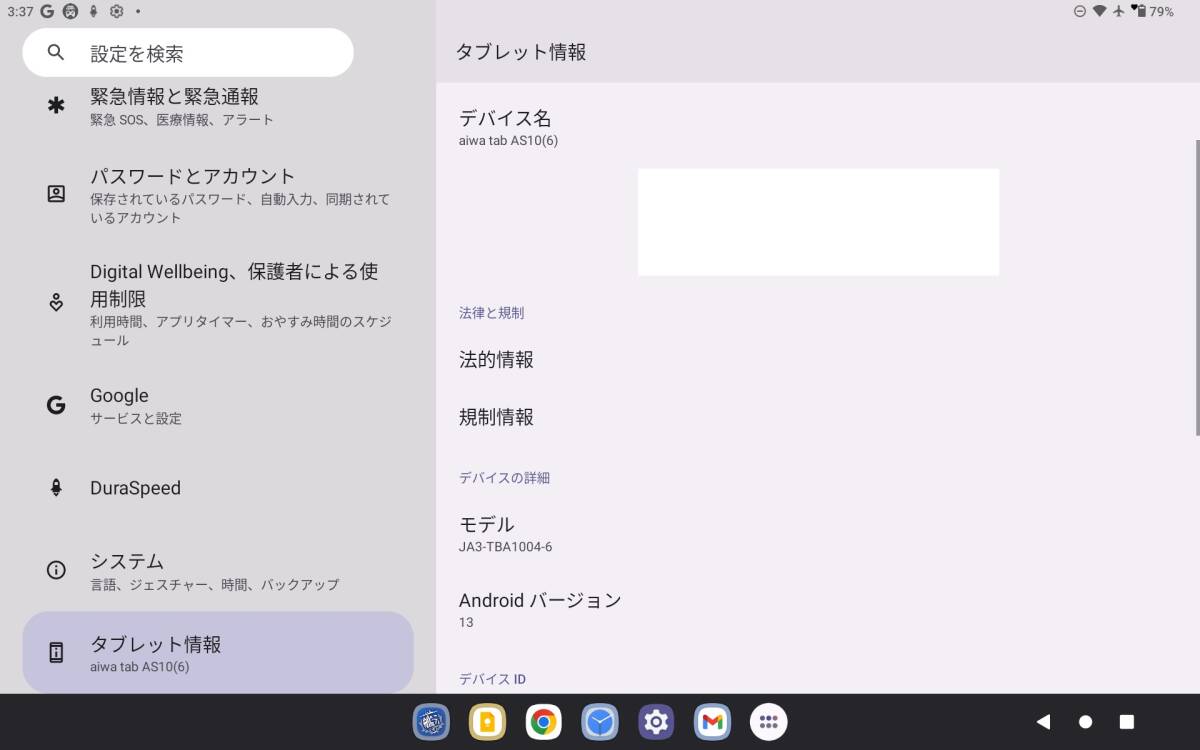1200x750 pixels.
Task: Open the blue clock app icon
Action: (600, 721)
